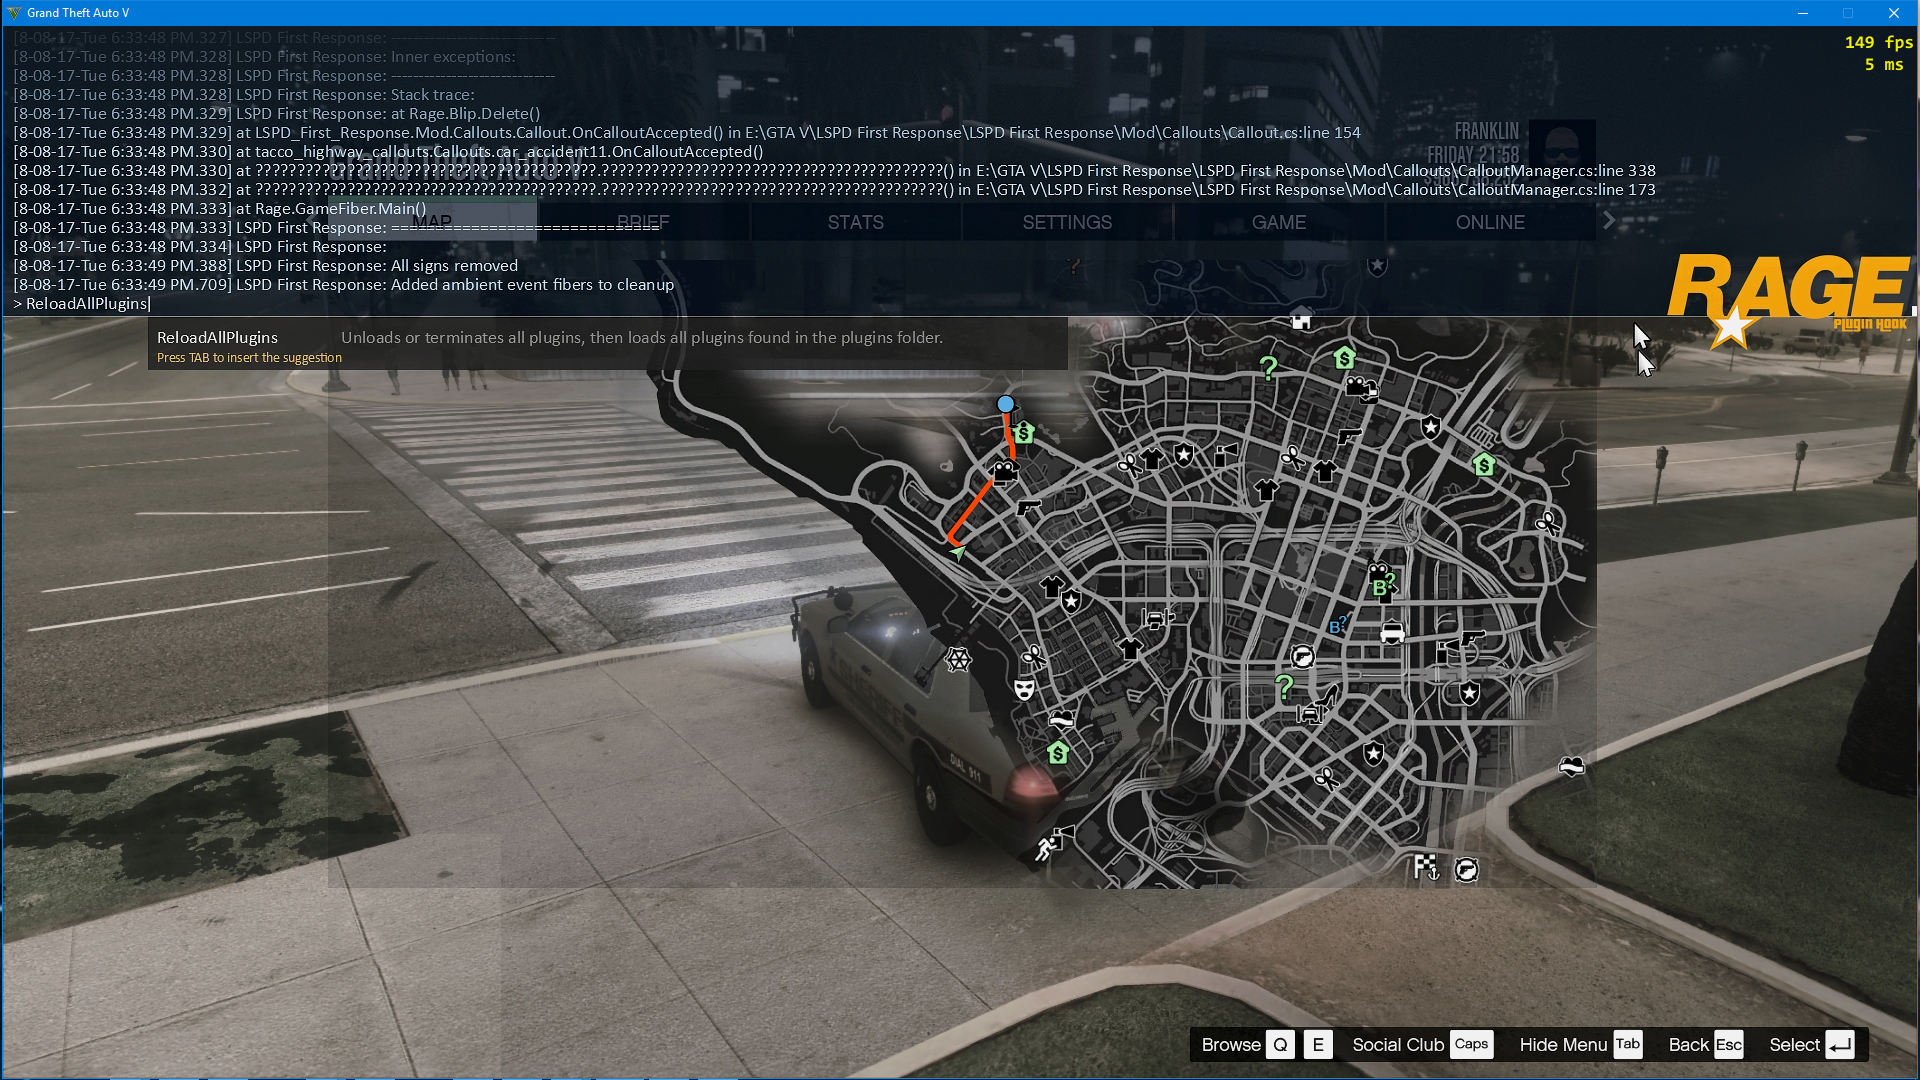
Task: Click the high heel strip club icon
Action: coord(1330,695)
